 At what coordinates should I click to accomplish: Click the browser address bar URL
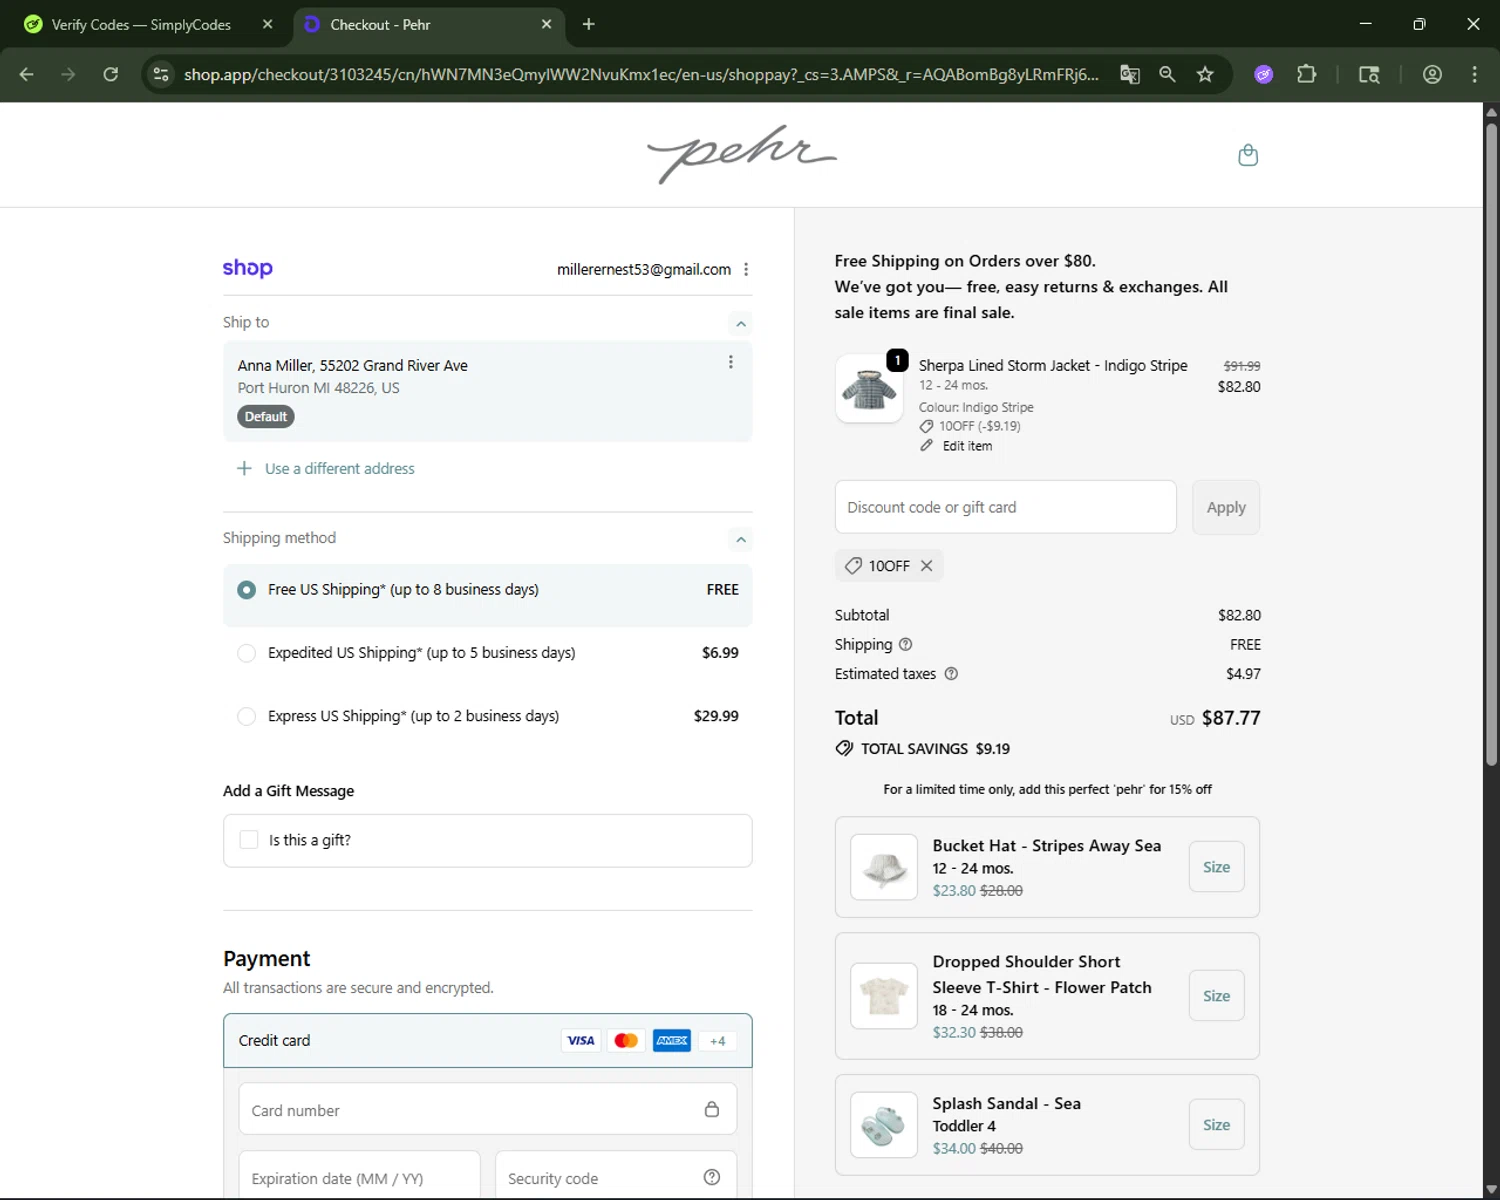(641, 74)
